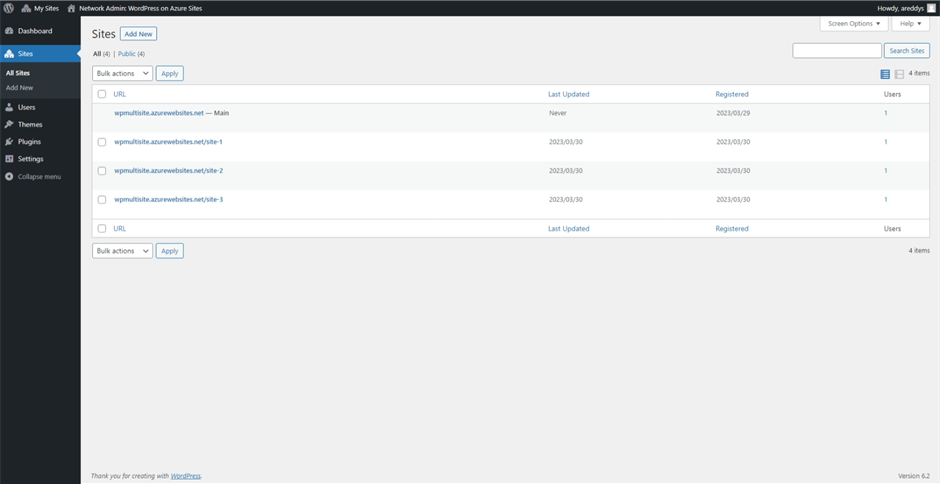Click the Settings icon in sidebar

coord(9,159)
